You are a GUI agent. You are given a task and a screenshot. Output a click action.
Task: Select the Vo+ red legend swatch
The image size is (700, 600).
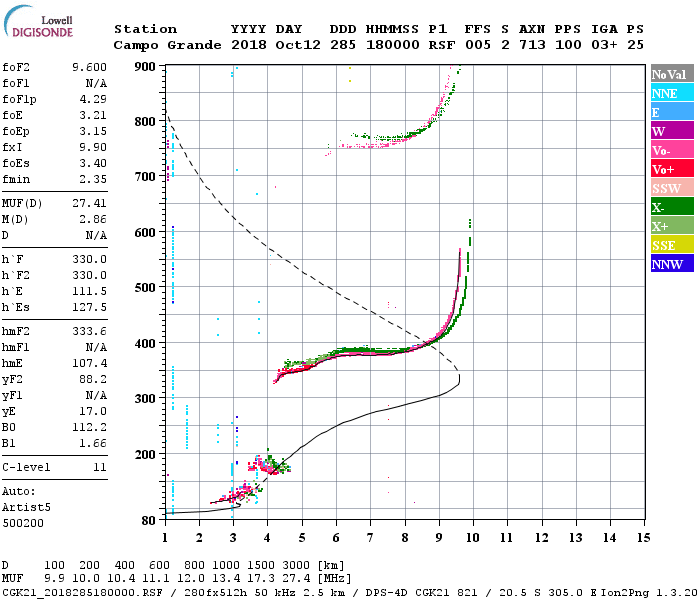pos(672,169)
